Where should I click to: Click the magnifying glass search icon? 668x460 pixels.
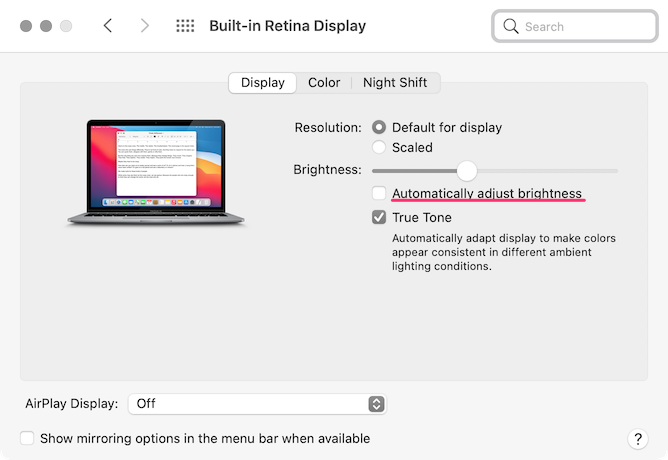(x=512, y=26)
